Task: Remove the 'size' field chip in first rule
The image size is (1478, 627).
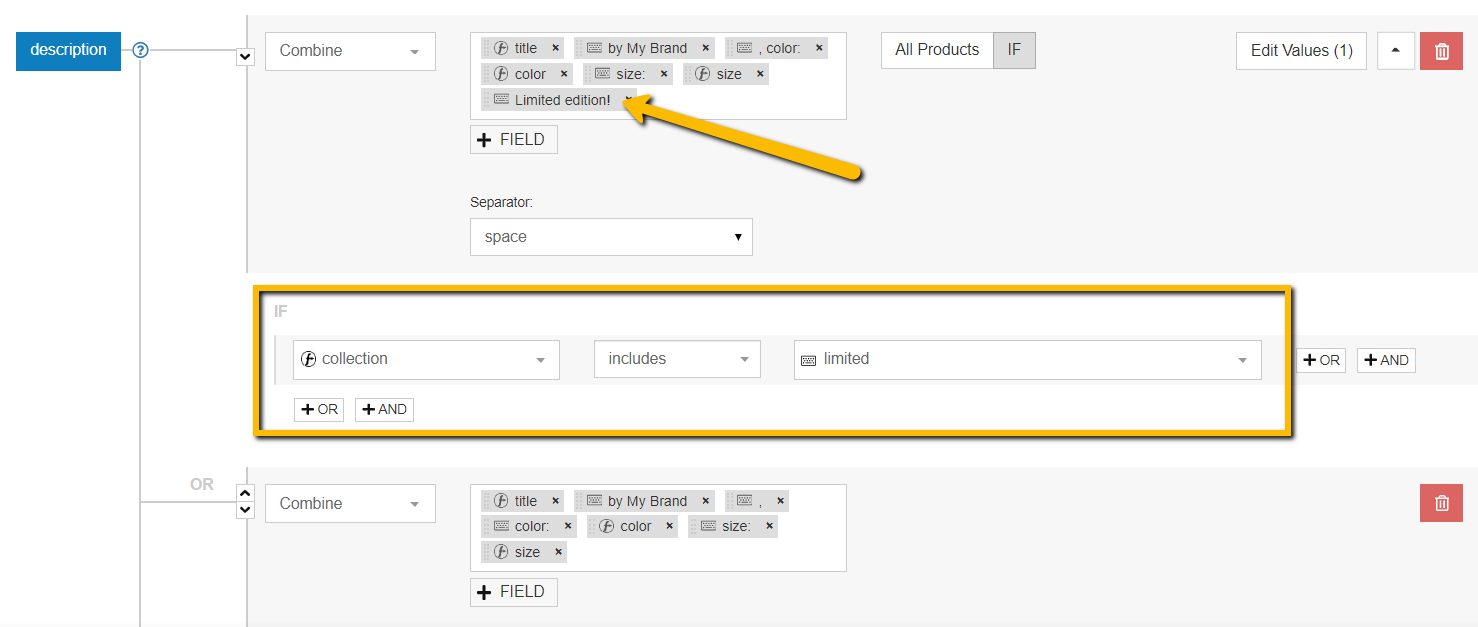Action: point(760,74)
